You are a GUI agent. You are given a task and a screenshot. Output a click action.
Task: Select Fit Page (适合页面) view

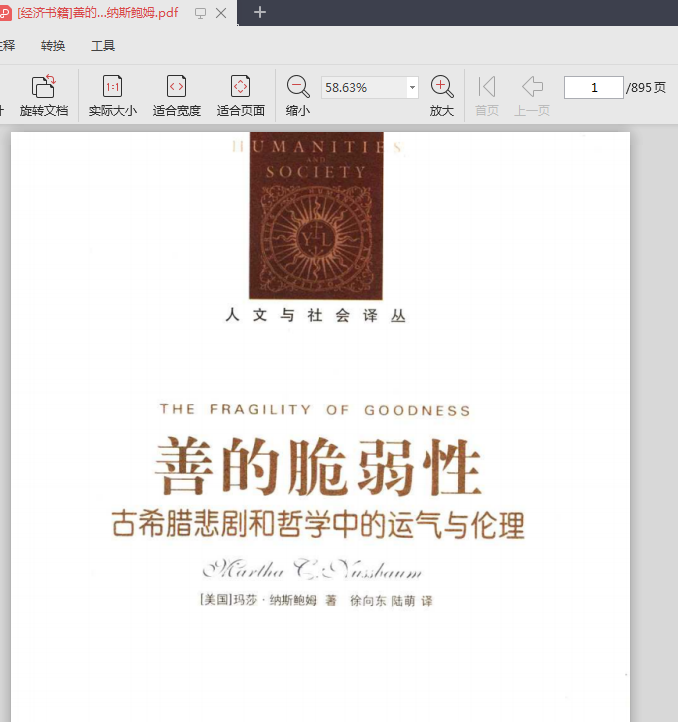coord(240,87)
